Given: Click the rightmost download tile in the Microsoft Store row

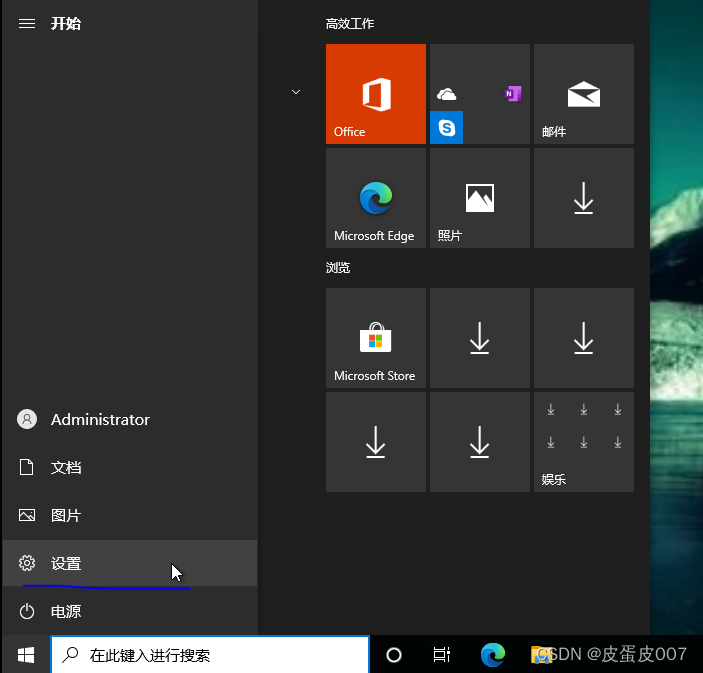Looking at the screenshot, I should pos(584,338).
